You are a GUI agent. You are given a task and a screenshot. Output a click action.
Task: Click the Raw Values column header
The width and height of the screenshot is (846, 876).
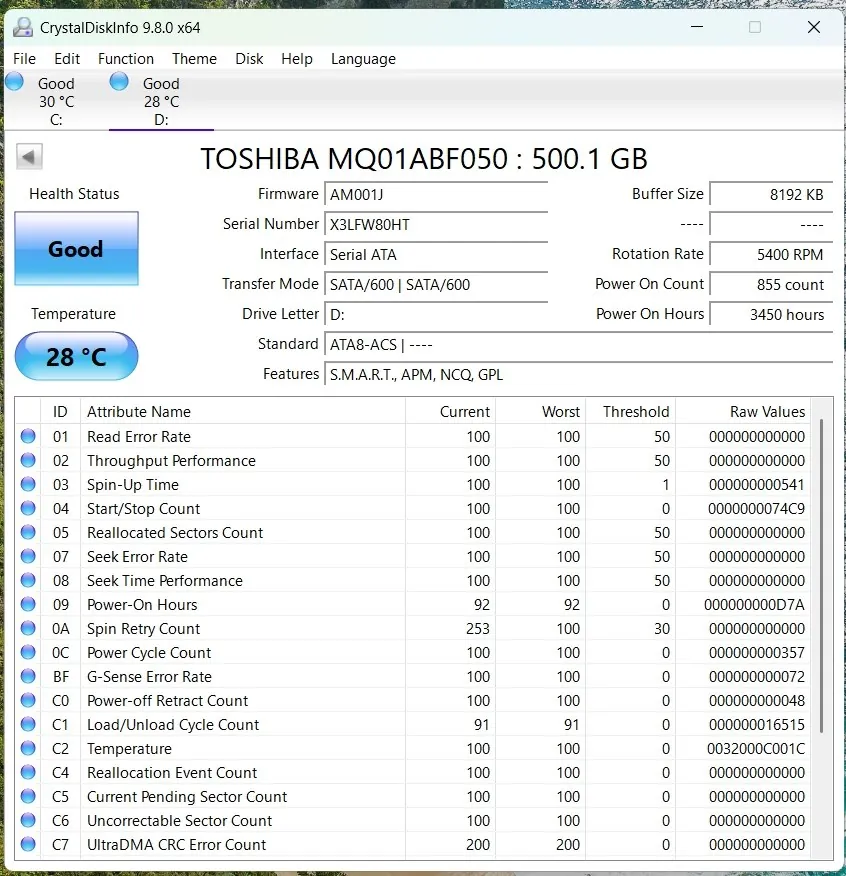point(743,412)
